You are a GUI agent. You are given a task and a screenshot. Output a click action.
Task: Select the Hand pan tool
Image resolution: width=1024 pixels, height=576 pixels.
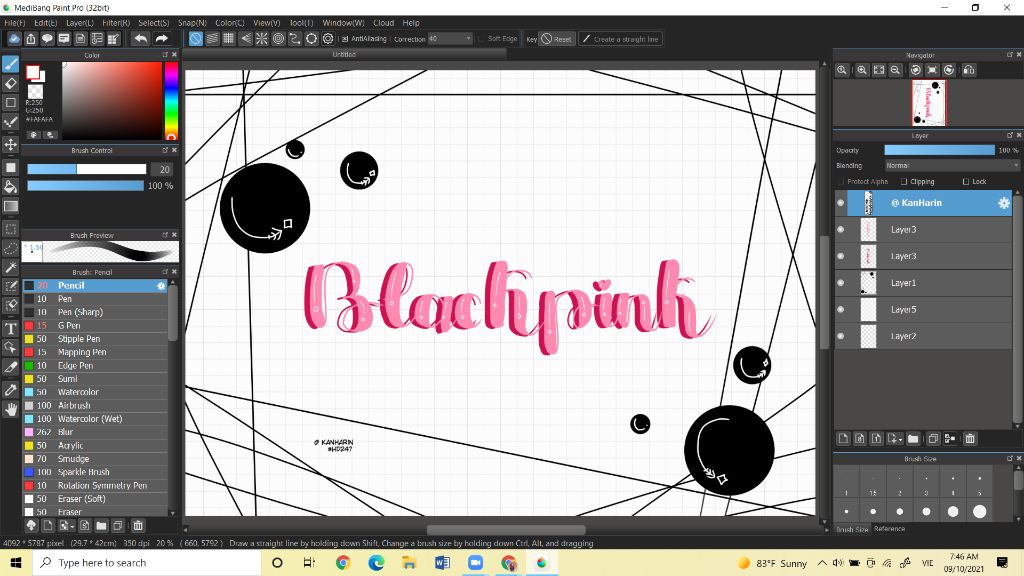[10, 409]
